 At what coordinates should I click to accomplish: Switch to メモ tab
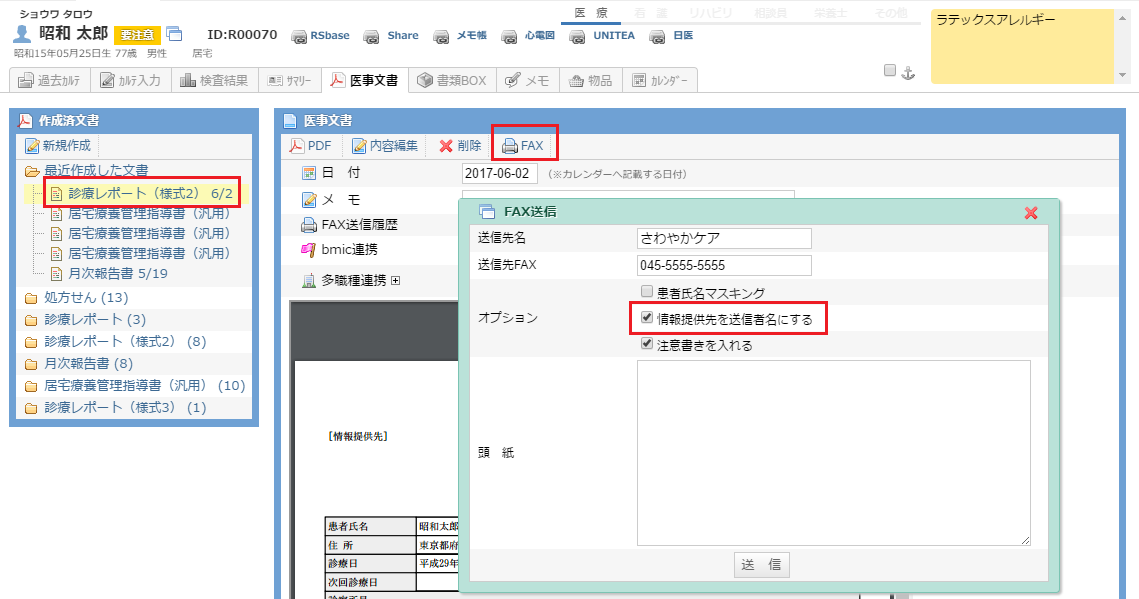click(x=528, y=80)
